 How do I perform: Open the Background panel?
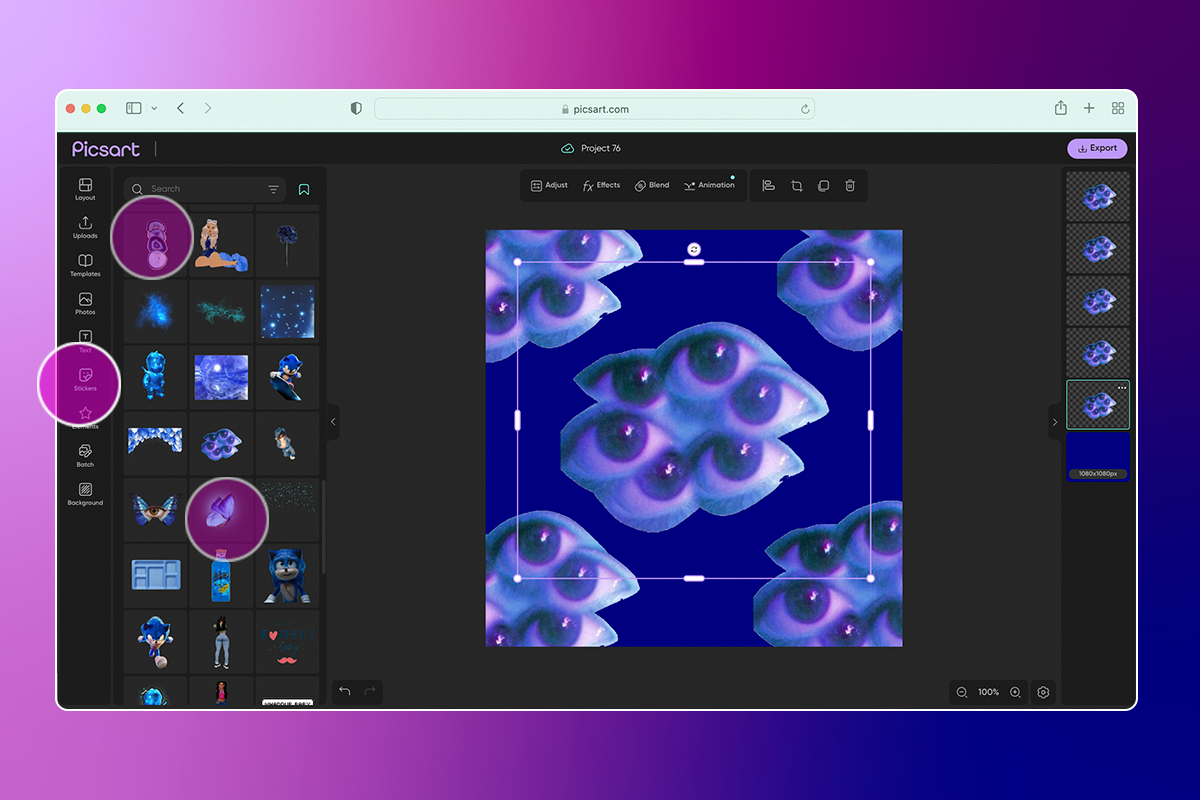click(85, 493)
